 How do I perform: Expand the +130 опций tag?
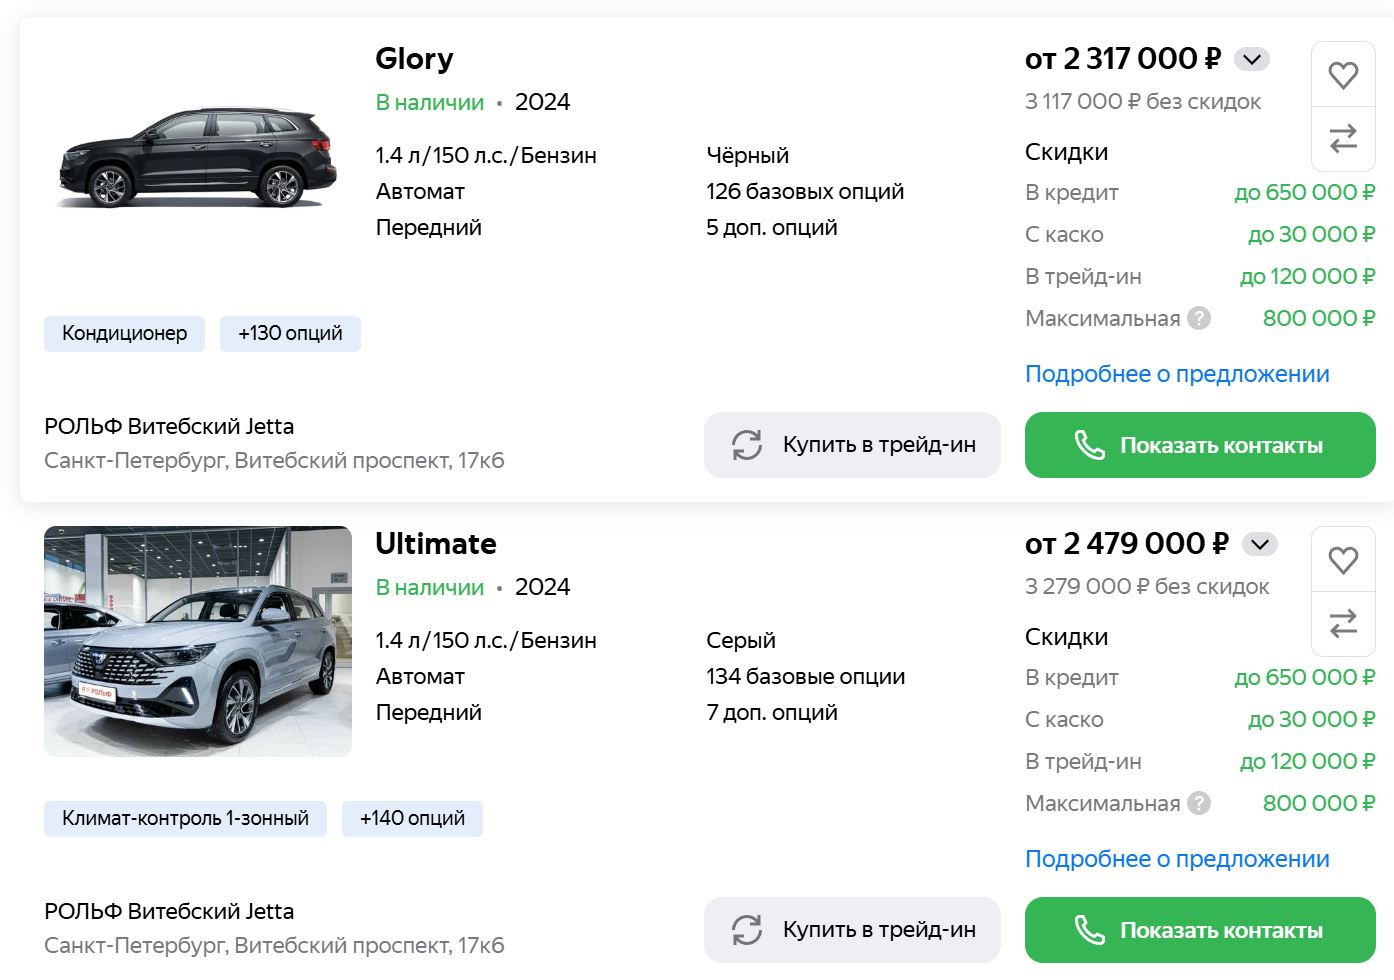(290, 333)
